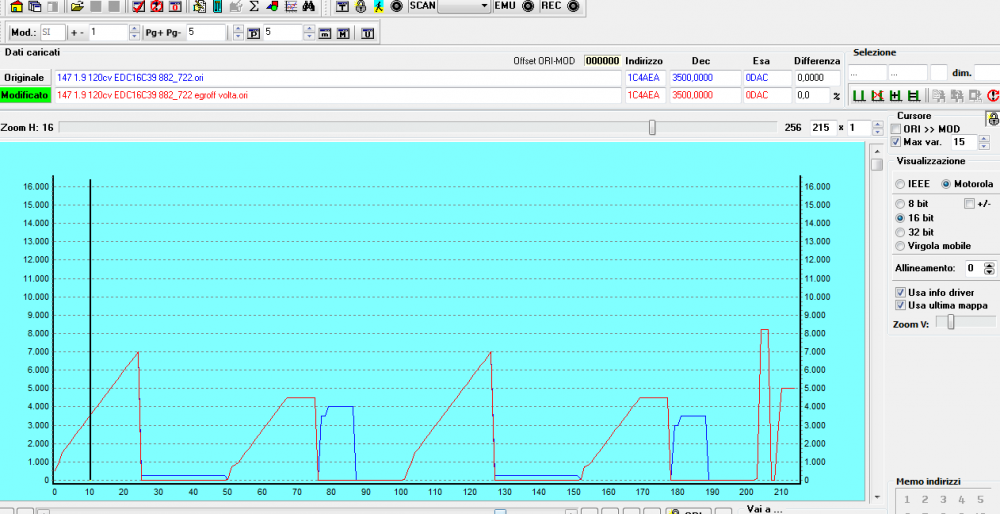Click the red framed zero icon
The width and height of the screenshot is (1000, 514).
point(175,6)
